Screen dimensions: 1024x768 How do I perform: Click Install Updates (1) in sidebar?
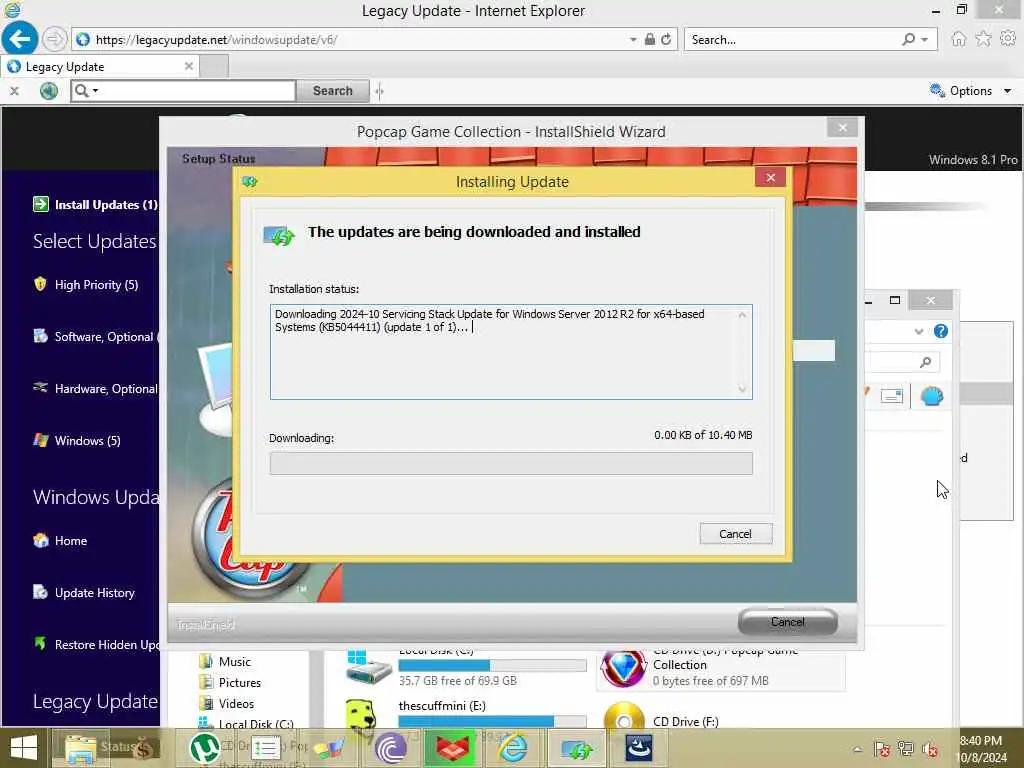(x=106, y=204)
